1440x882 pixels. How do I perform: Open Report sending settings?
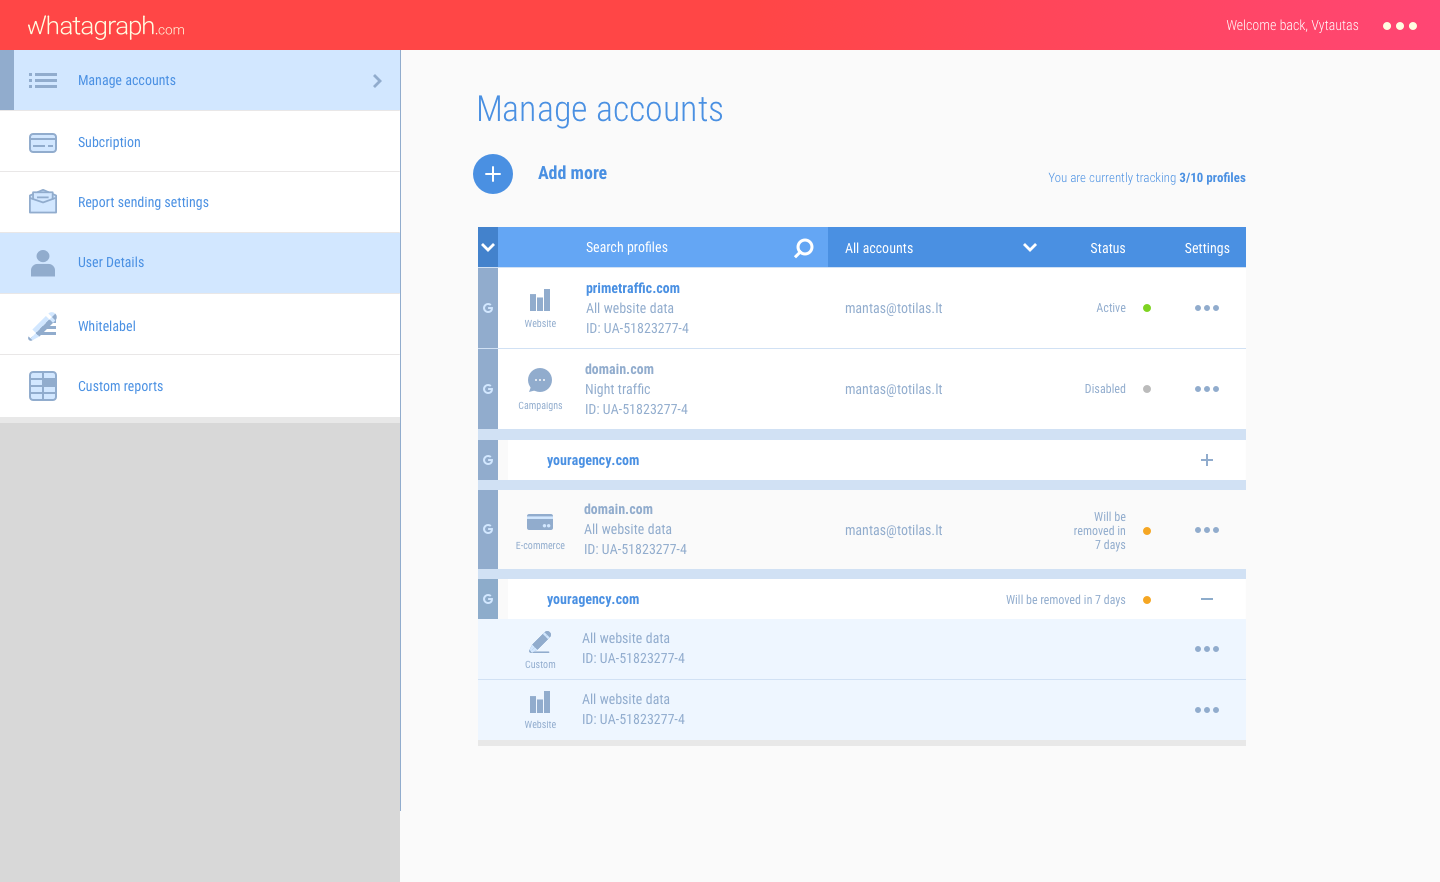pyautogui.click(x=200, y=202)
